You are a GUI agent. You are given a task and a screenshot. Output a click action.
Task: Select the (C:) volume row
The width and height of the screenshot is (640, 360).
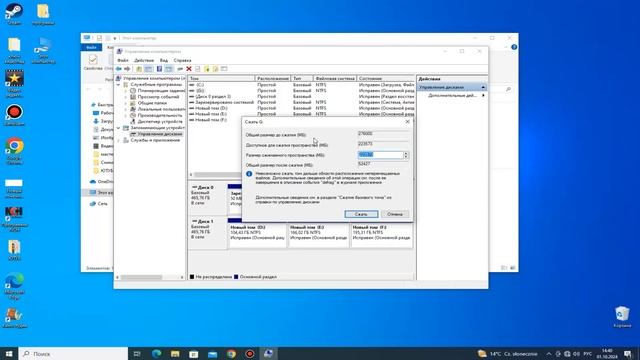pos(302,84)
